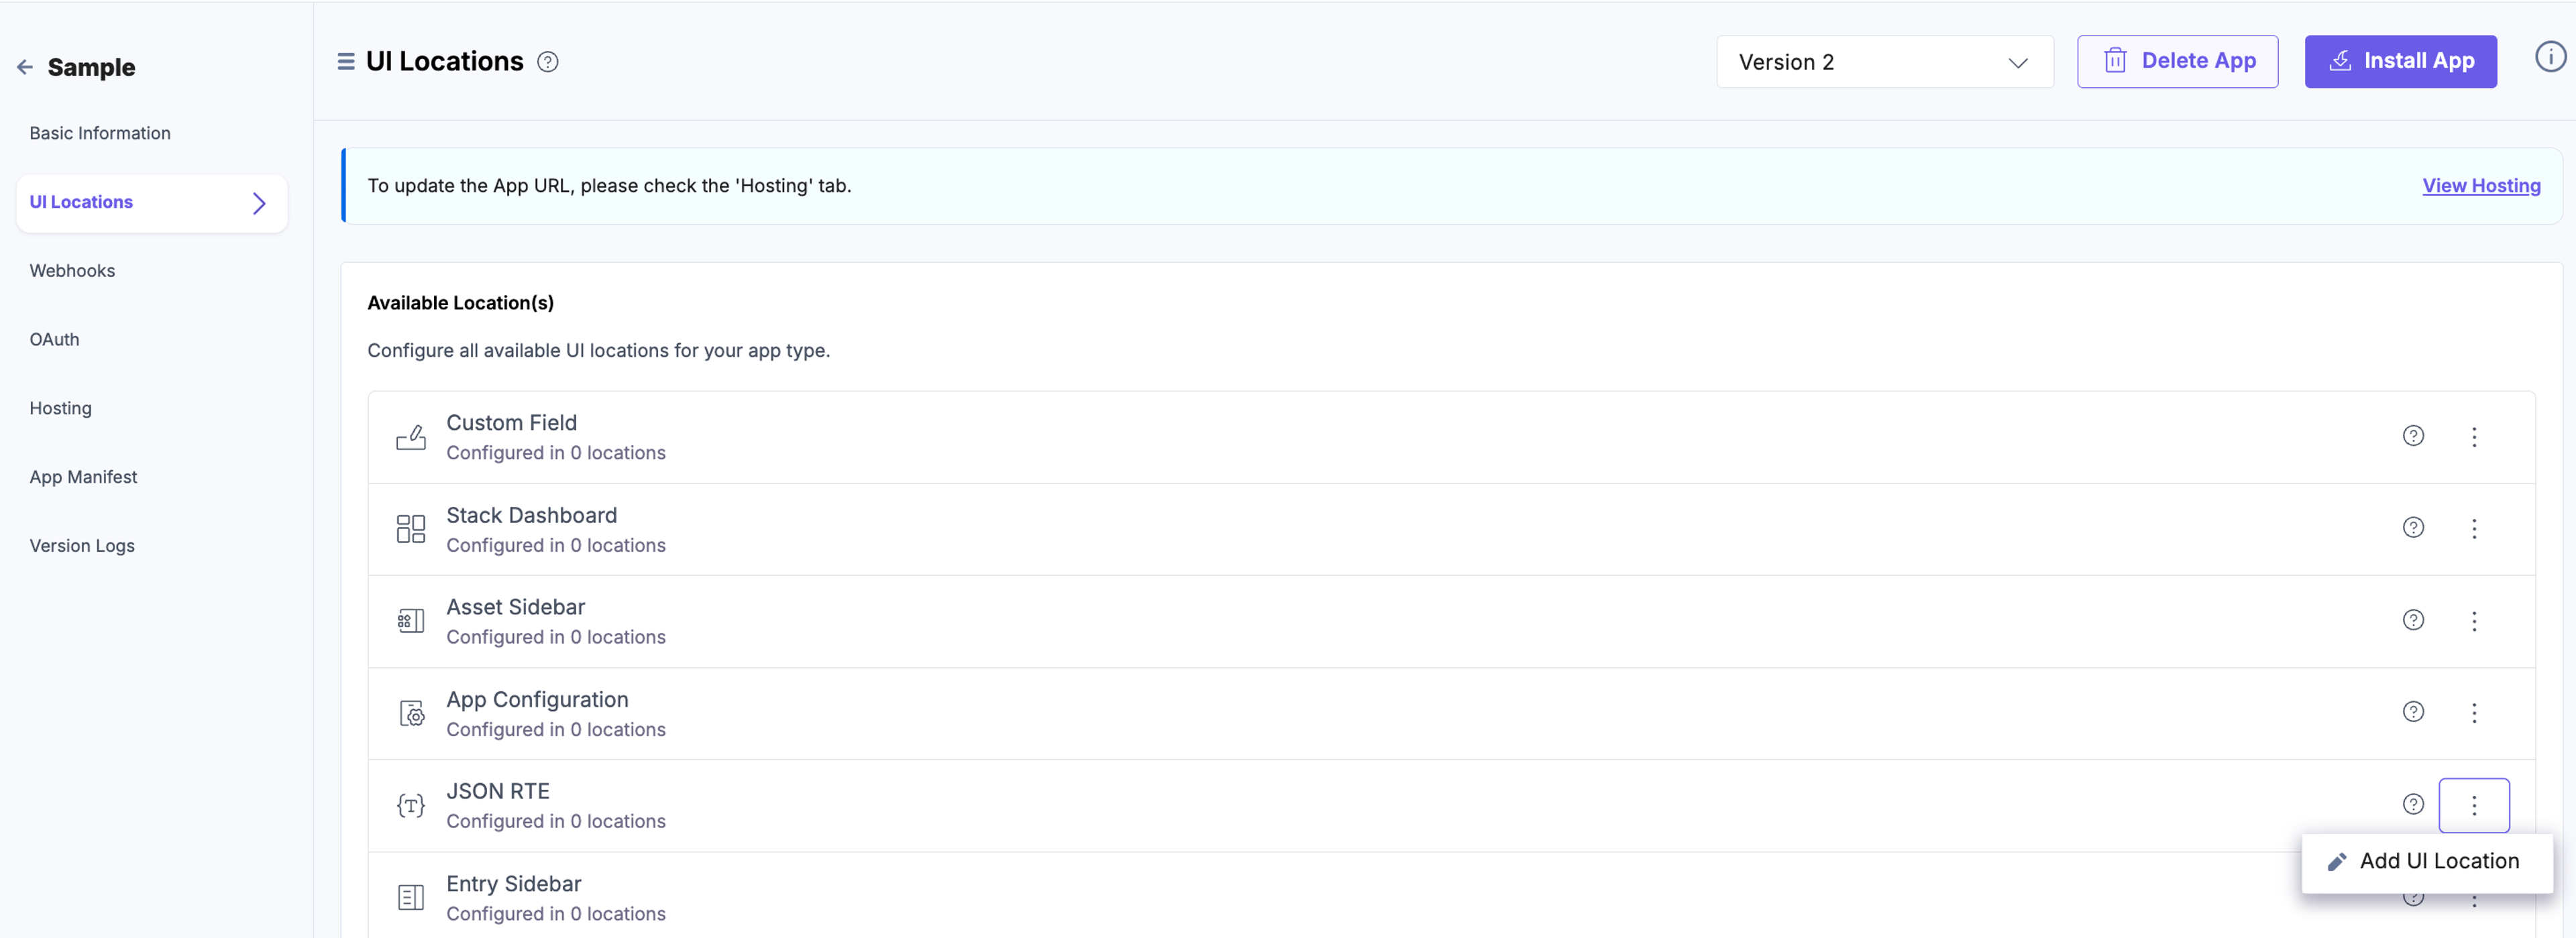The width and height of the screenshot is (2576, 938).
Task: Click the Available Location(s) heading
Action: point(460,303)
